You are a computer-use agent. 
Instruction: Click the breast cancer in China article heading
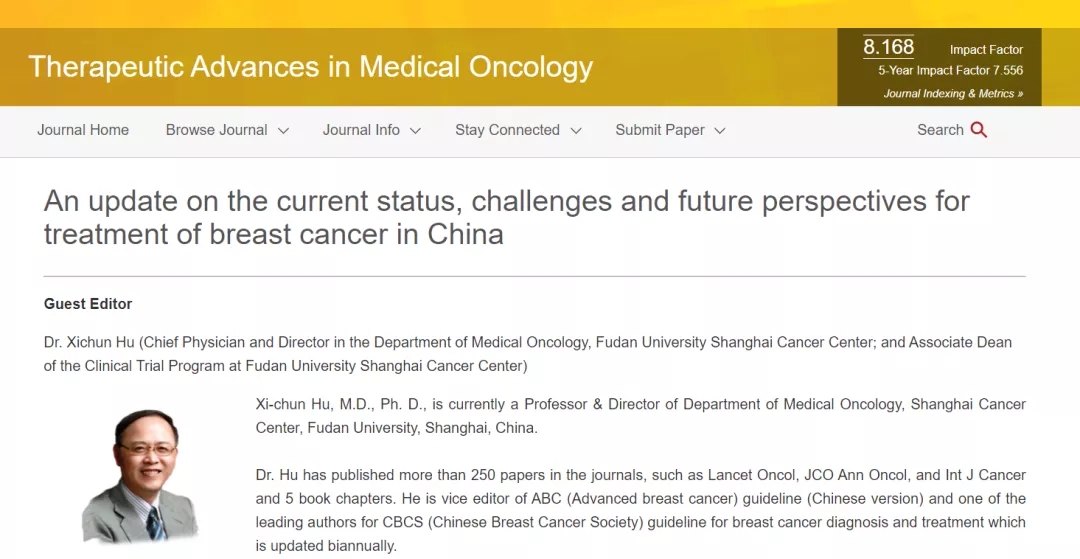506,217
